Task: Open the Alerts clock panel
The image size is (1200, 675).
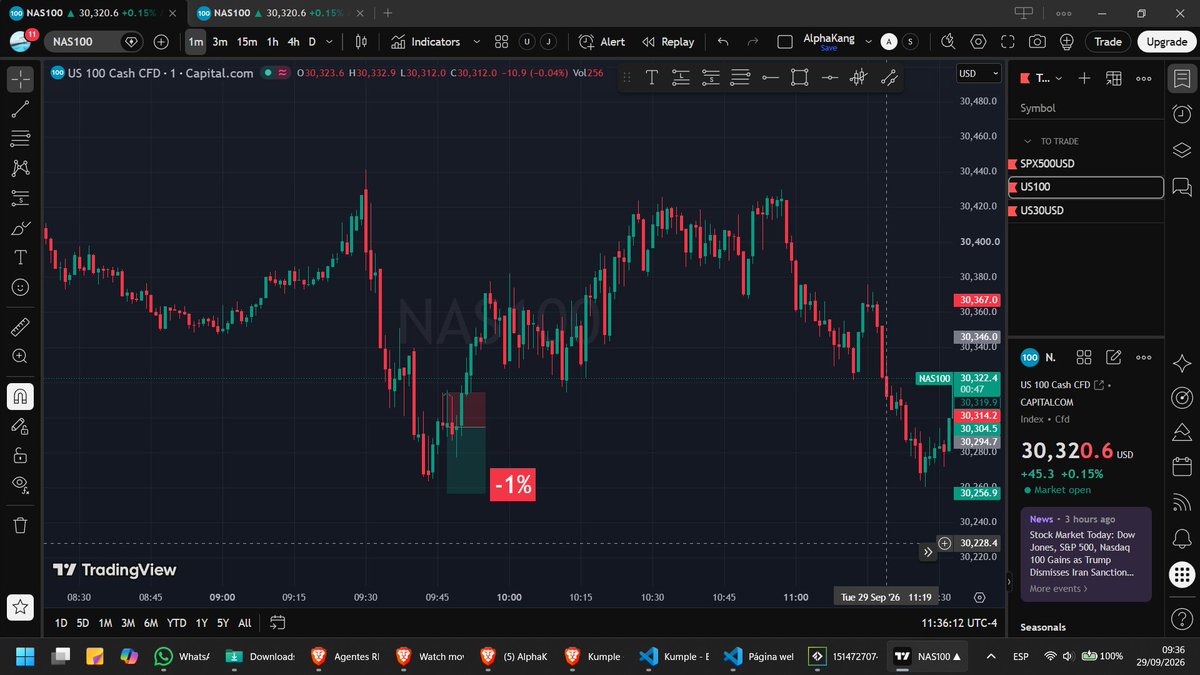Action: [x=1182, y=113]
